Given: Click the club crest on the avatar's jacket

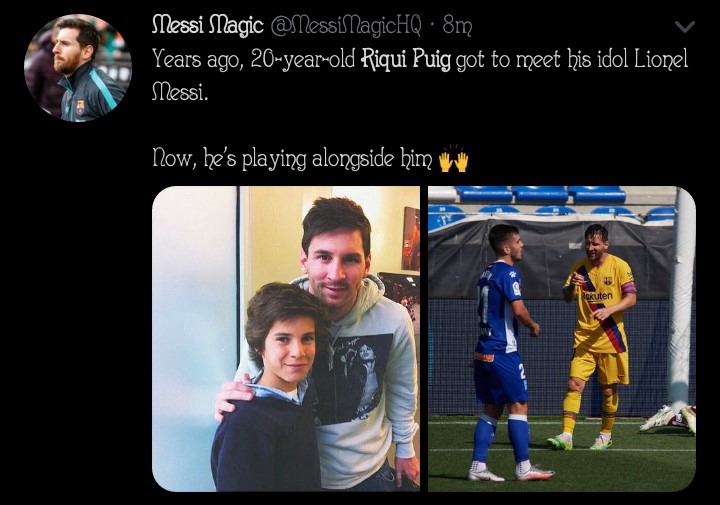Looking at the screenshot, I should coord(80,107).
